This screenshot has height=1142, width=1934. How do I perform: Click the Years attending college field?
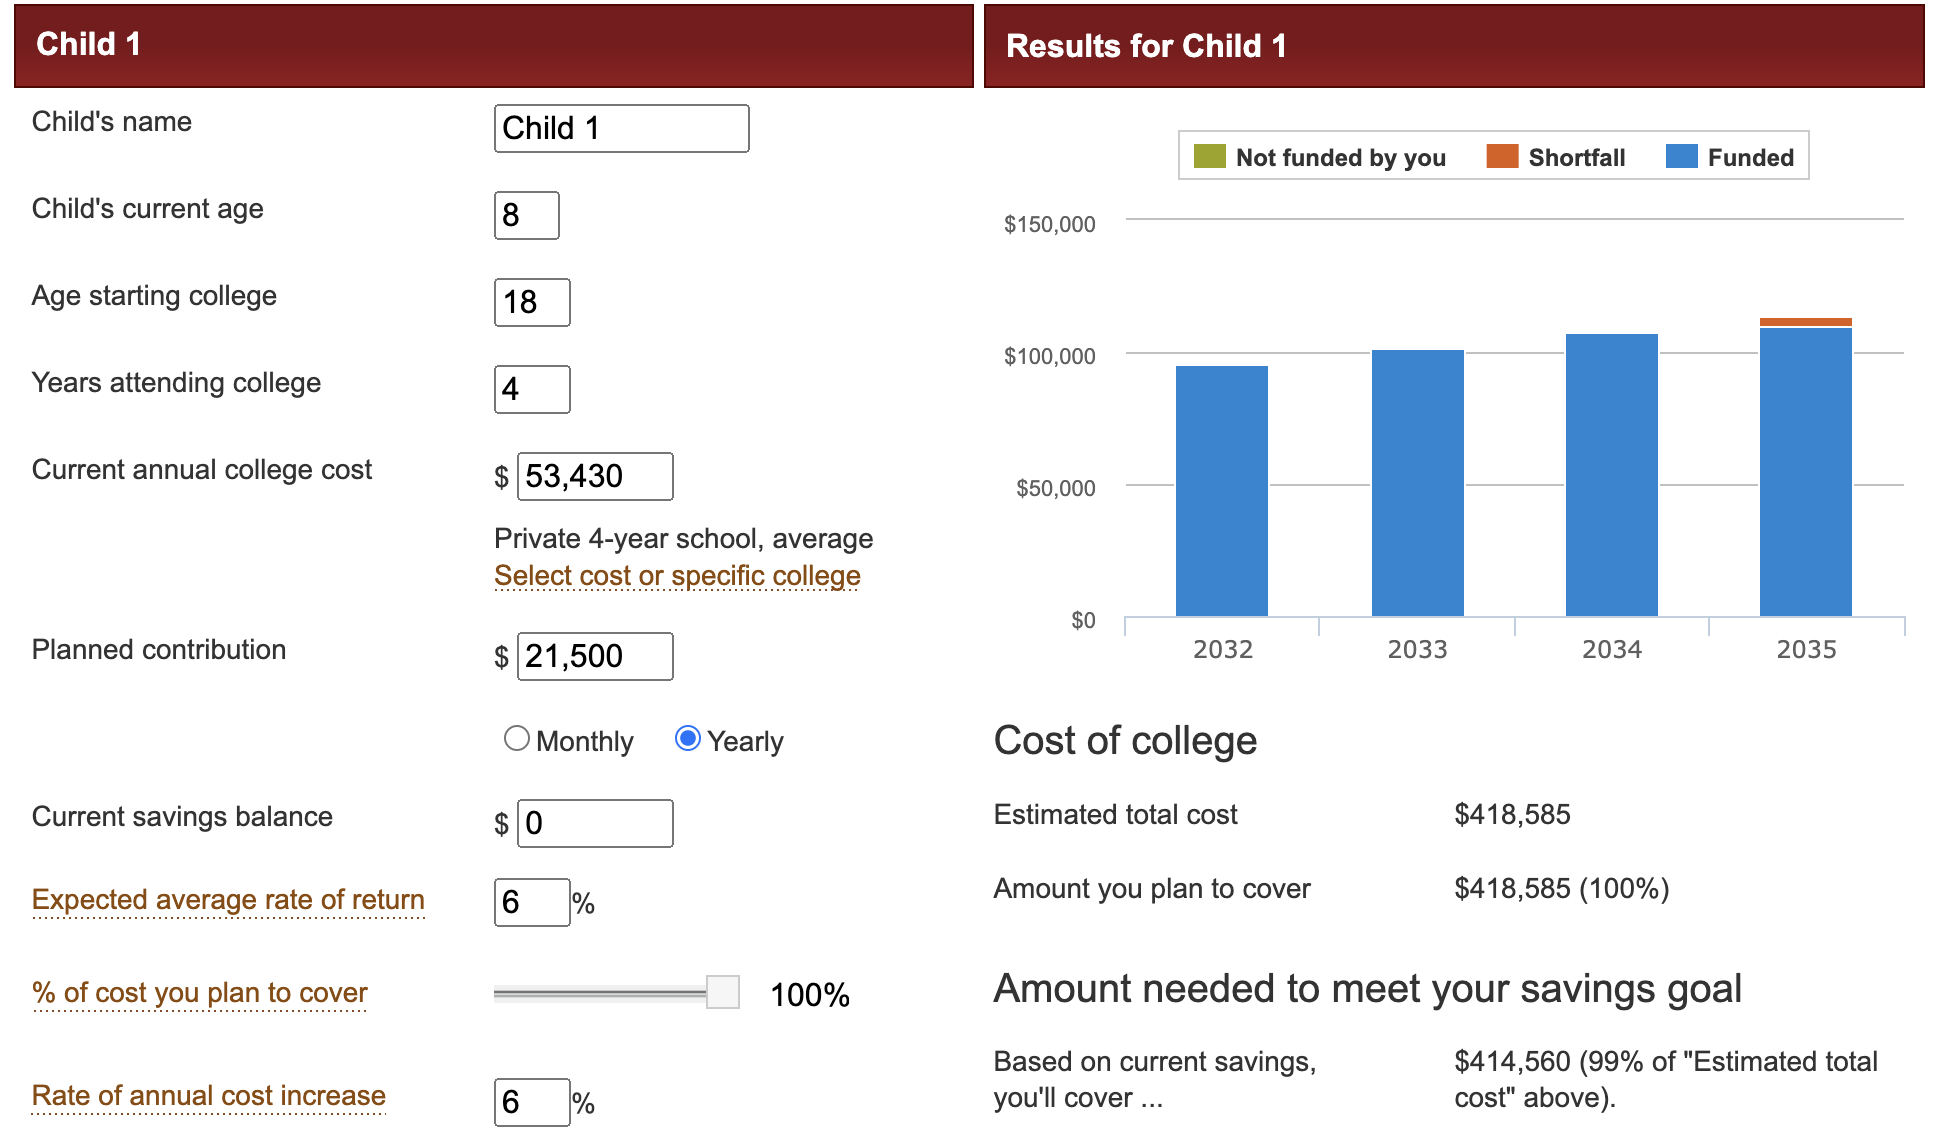532,390
